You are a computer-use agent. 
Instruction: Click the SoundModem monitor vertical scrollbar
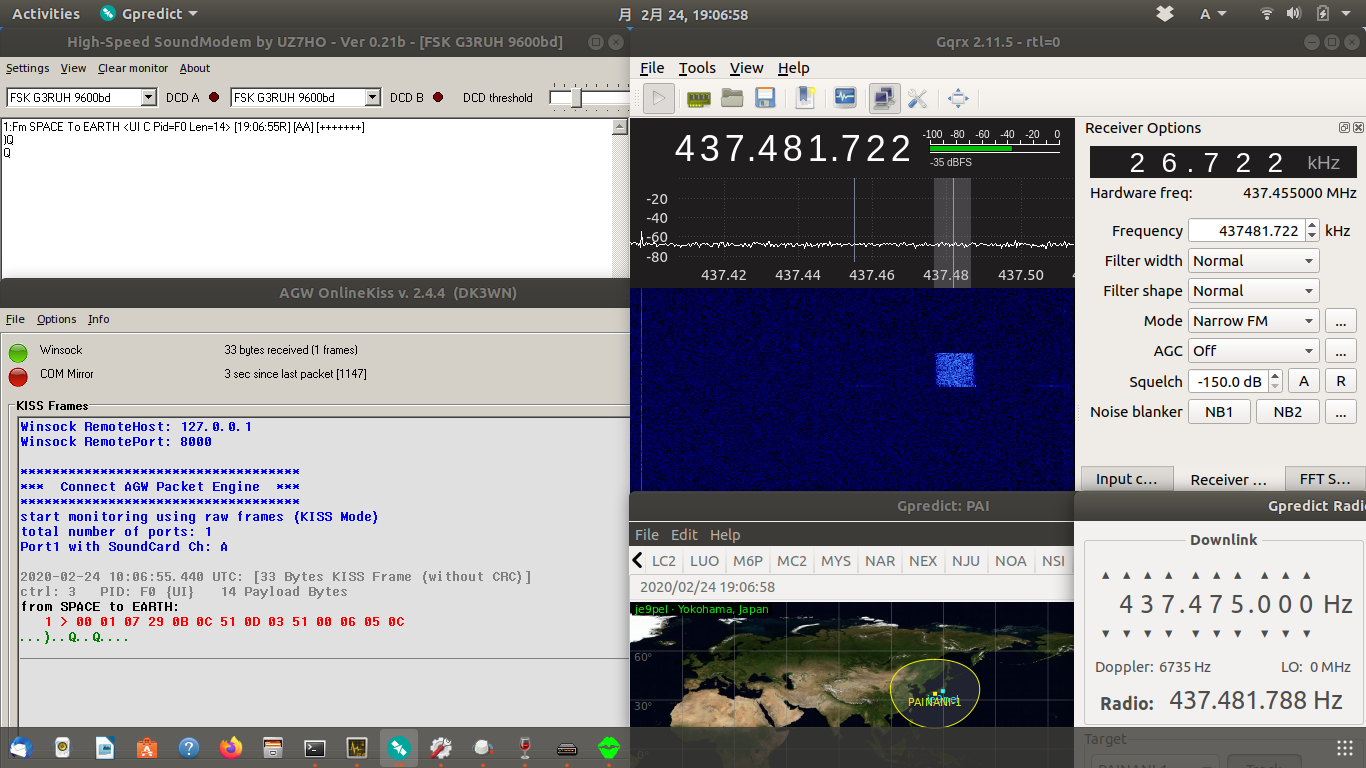(x=622, y=199)
